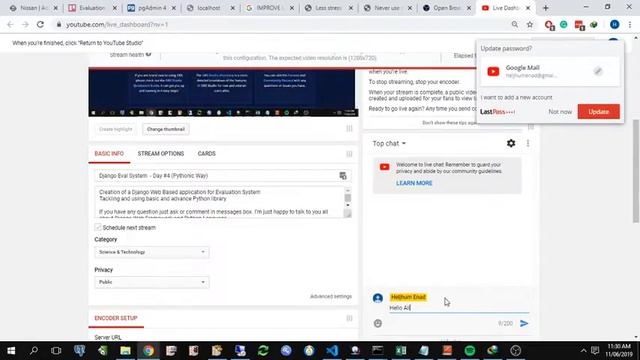Click the YouTube icon in LastPass popup
Viewport: 640px width, 360px height.
[493, 71]
